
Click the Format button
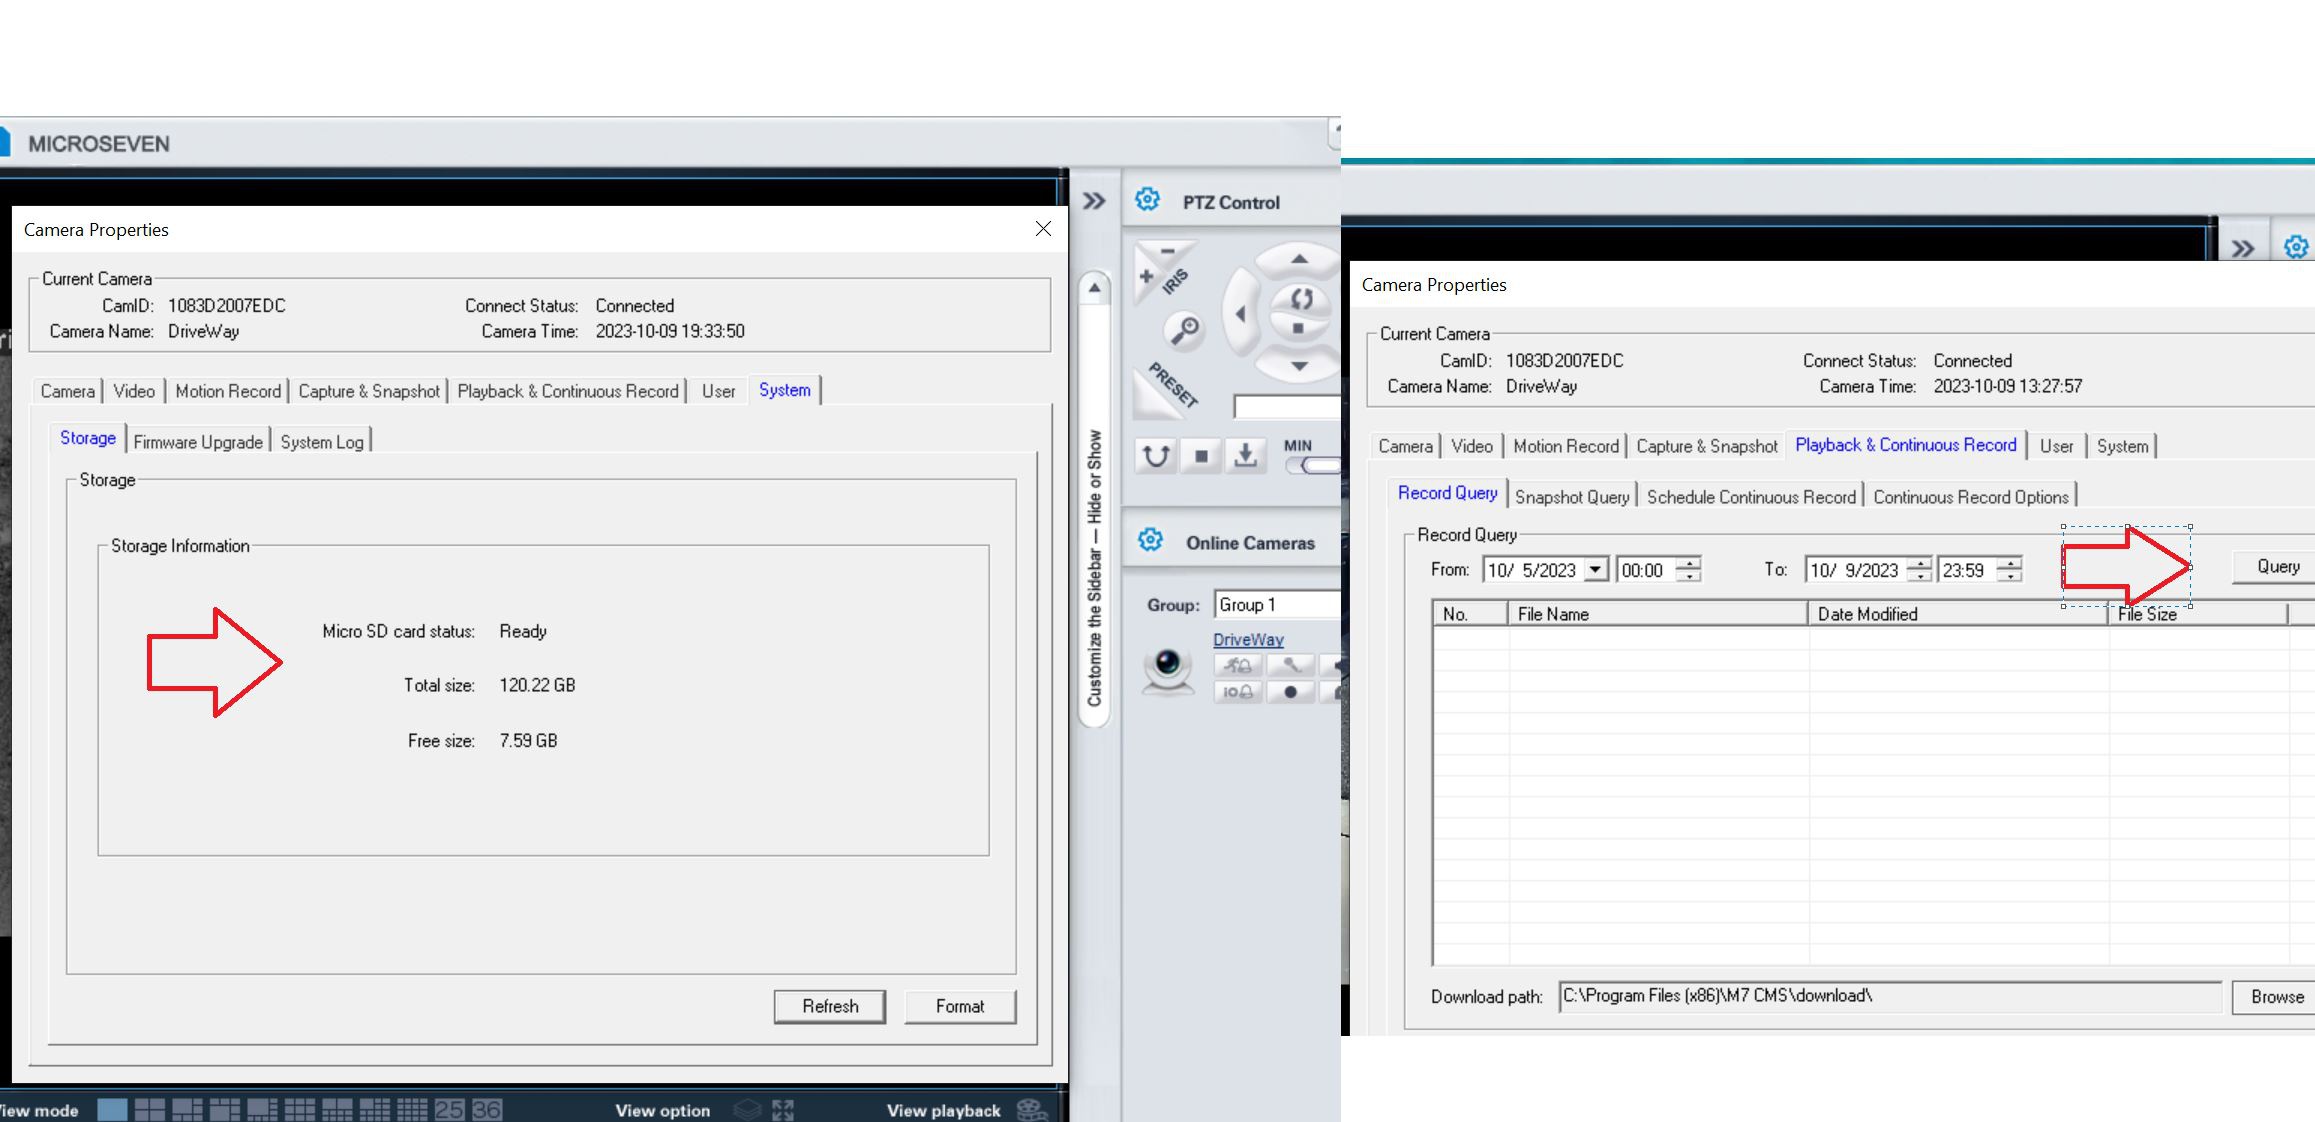pyautogui.click(x=959, y=1006)
